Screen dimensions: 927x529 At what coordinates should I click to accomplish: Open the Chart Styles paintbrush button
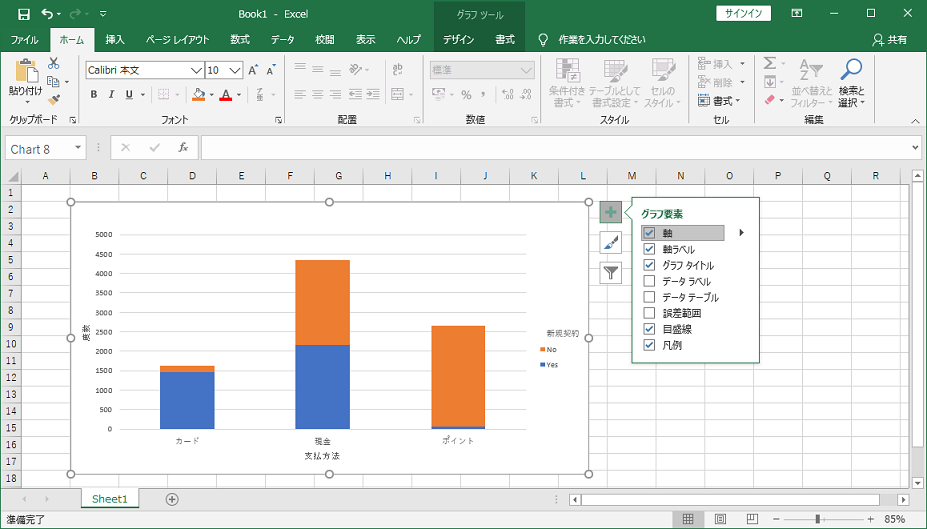tap(610, 242)
